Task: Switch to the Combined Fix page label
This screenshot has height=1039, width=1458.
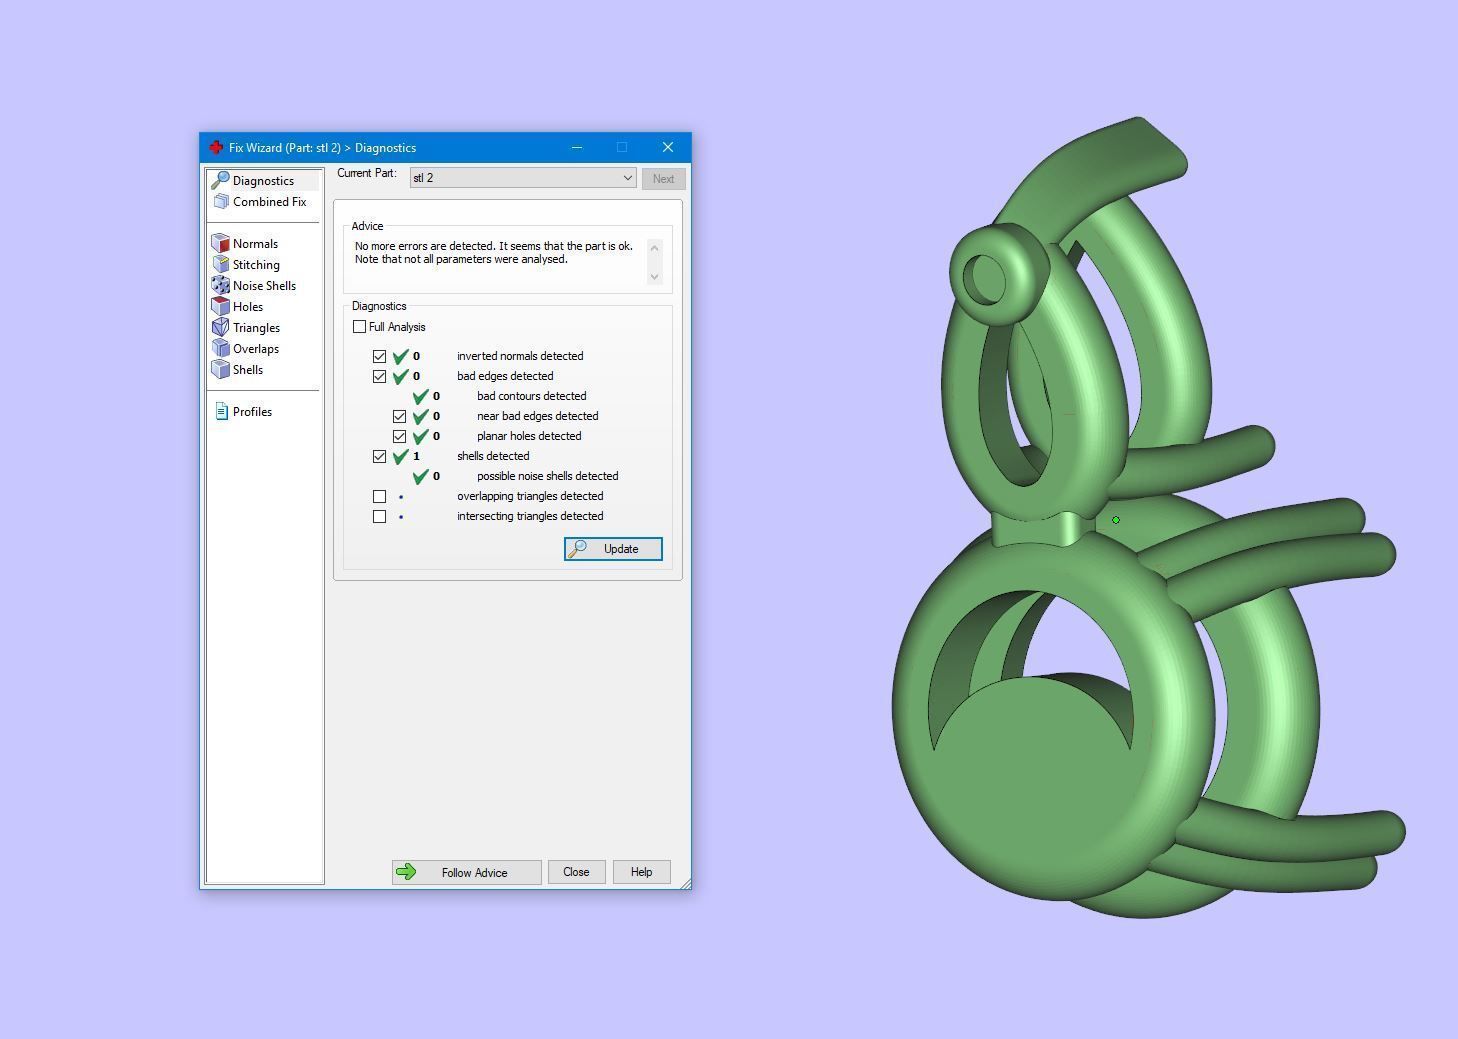Action: click(270, 202)
